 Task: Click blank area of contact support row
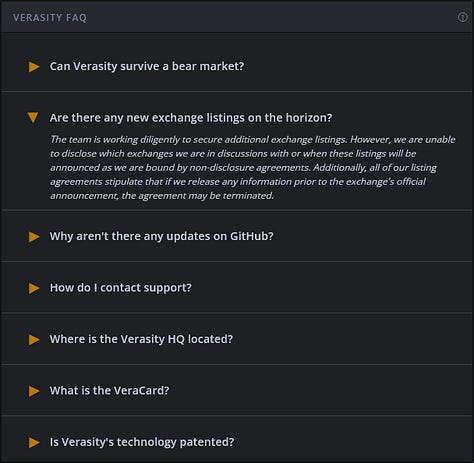tap(333, 288)
